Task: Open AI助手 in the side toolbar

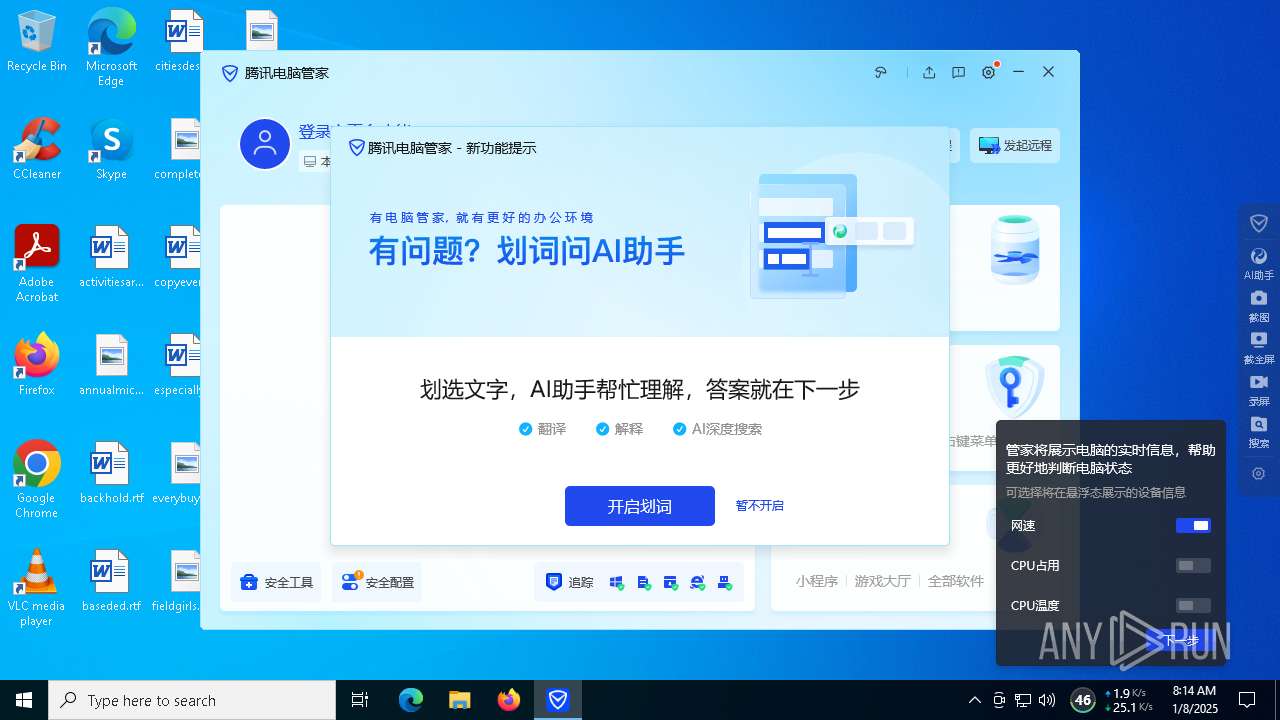Action: [1259, 264]
